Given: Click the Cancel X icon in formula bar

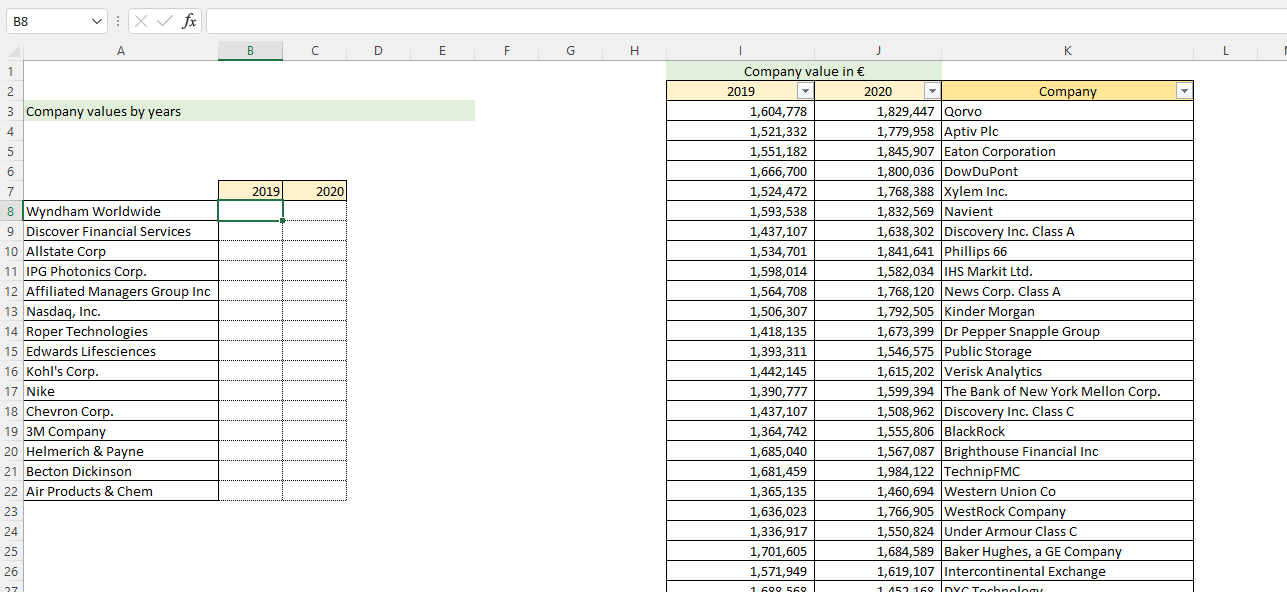Looking at the screenshot, I should (x=141, y=21).
